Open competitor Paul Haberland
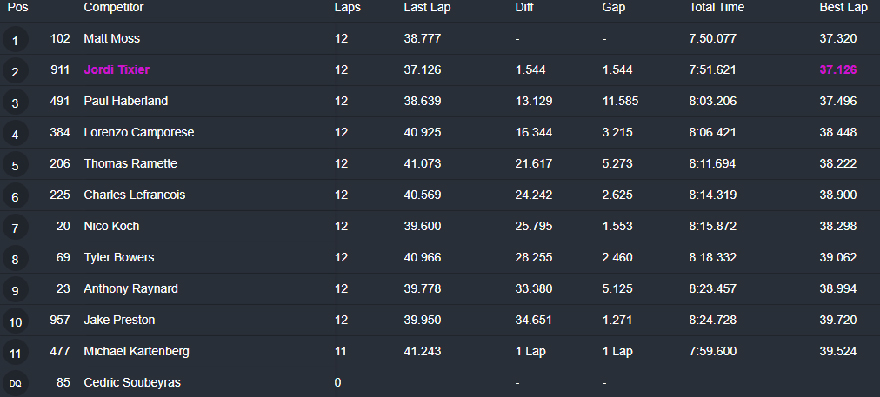The height and width of the screenshot is (397, 880). point(126,101)
